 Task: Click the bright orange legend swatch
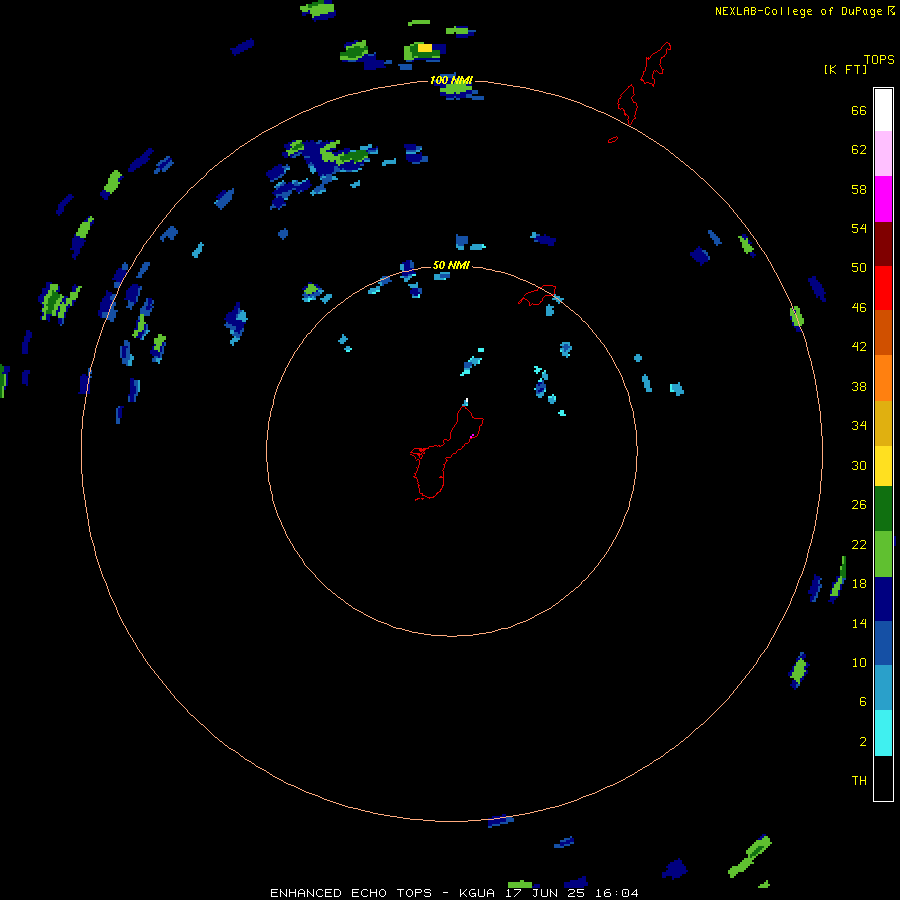pos(883,377)
